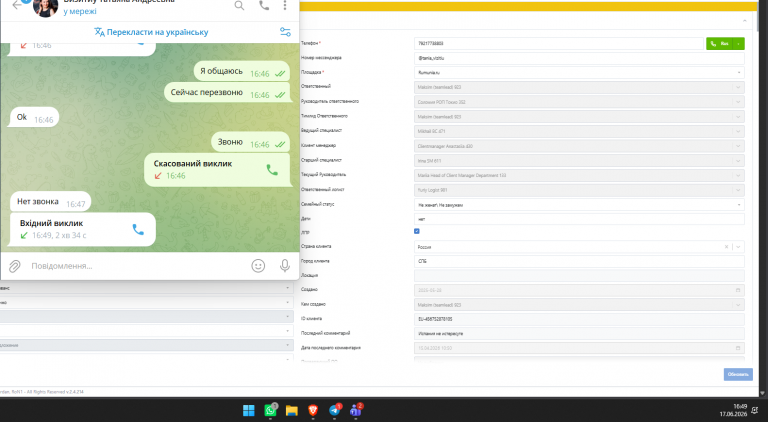The height and width of the screenshot is (422, 768).
Task: Click Перекласти на українську translate link
Action: (151, 32)
